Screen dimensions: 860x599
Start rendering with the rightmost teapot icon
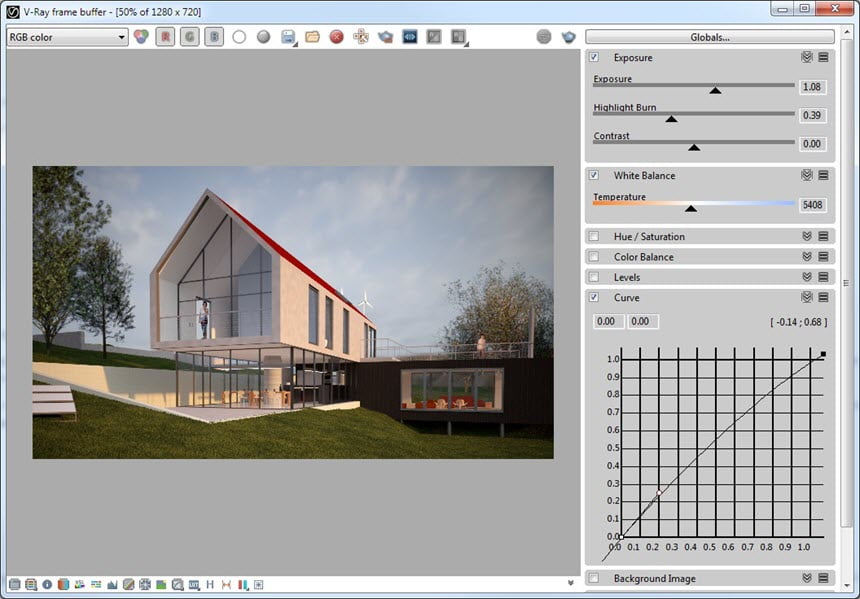pyautogui.click(x=569, y=37)
